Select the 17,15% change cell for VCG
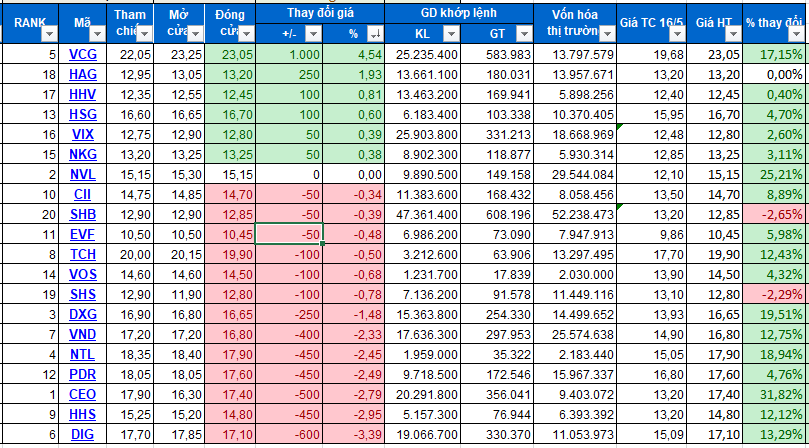 pos(776,54)
